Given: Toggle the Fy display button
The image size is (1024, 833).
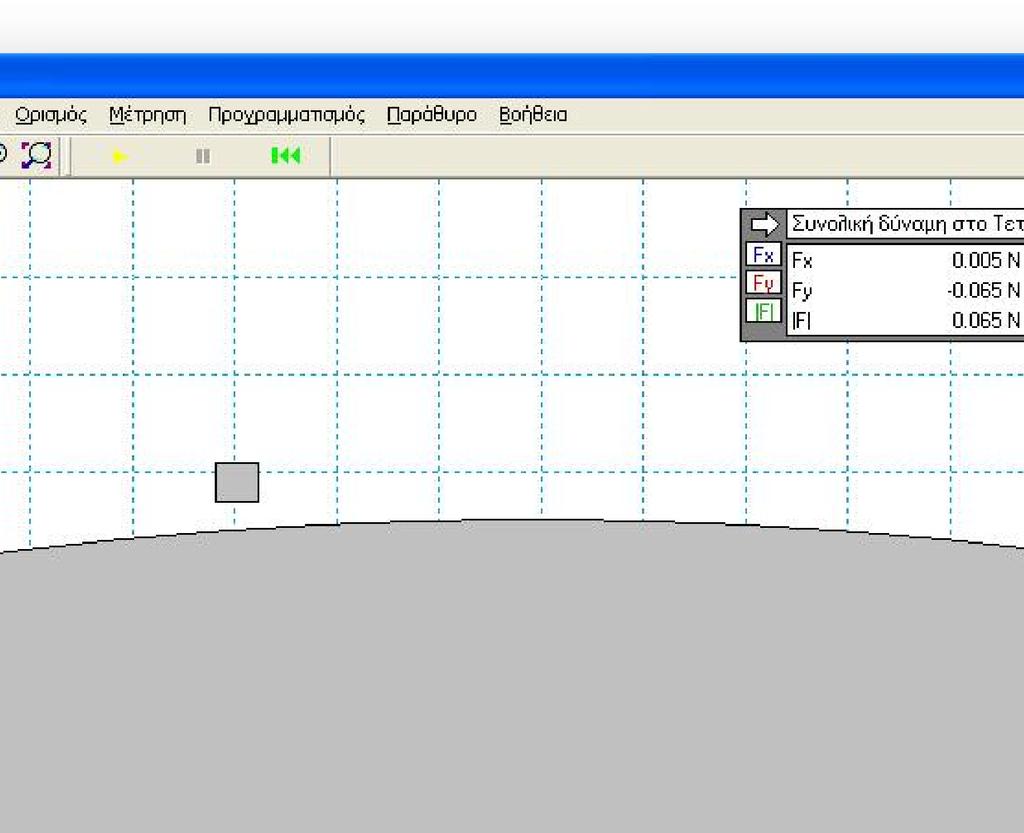Looking at the screenshot, I should point(763,283).
